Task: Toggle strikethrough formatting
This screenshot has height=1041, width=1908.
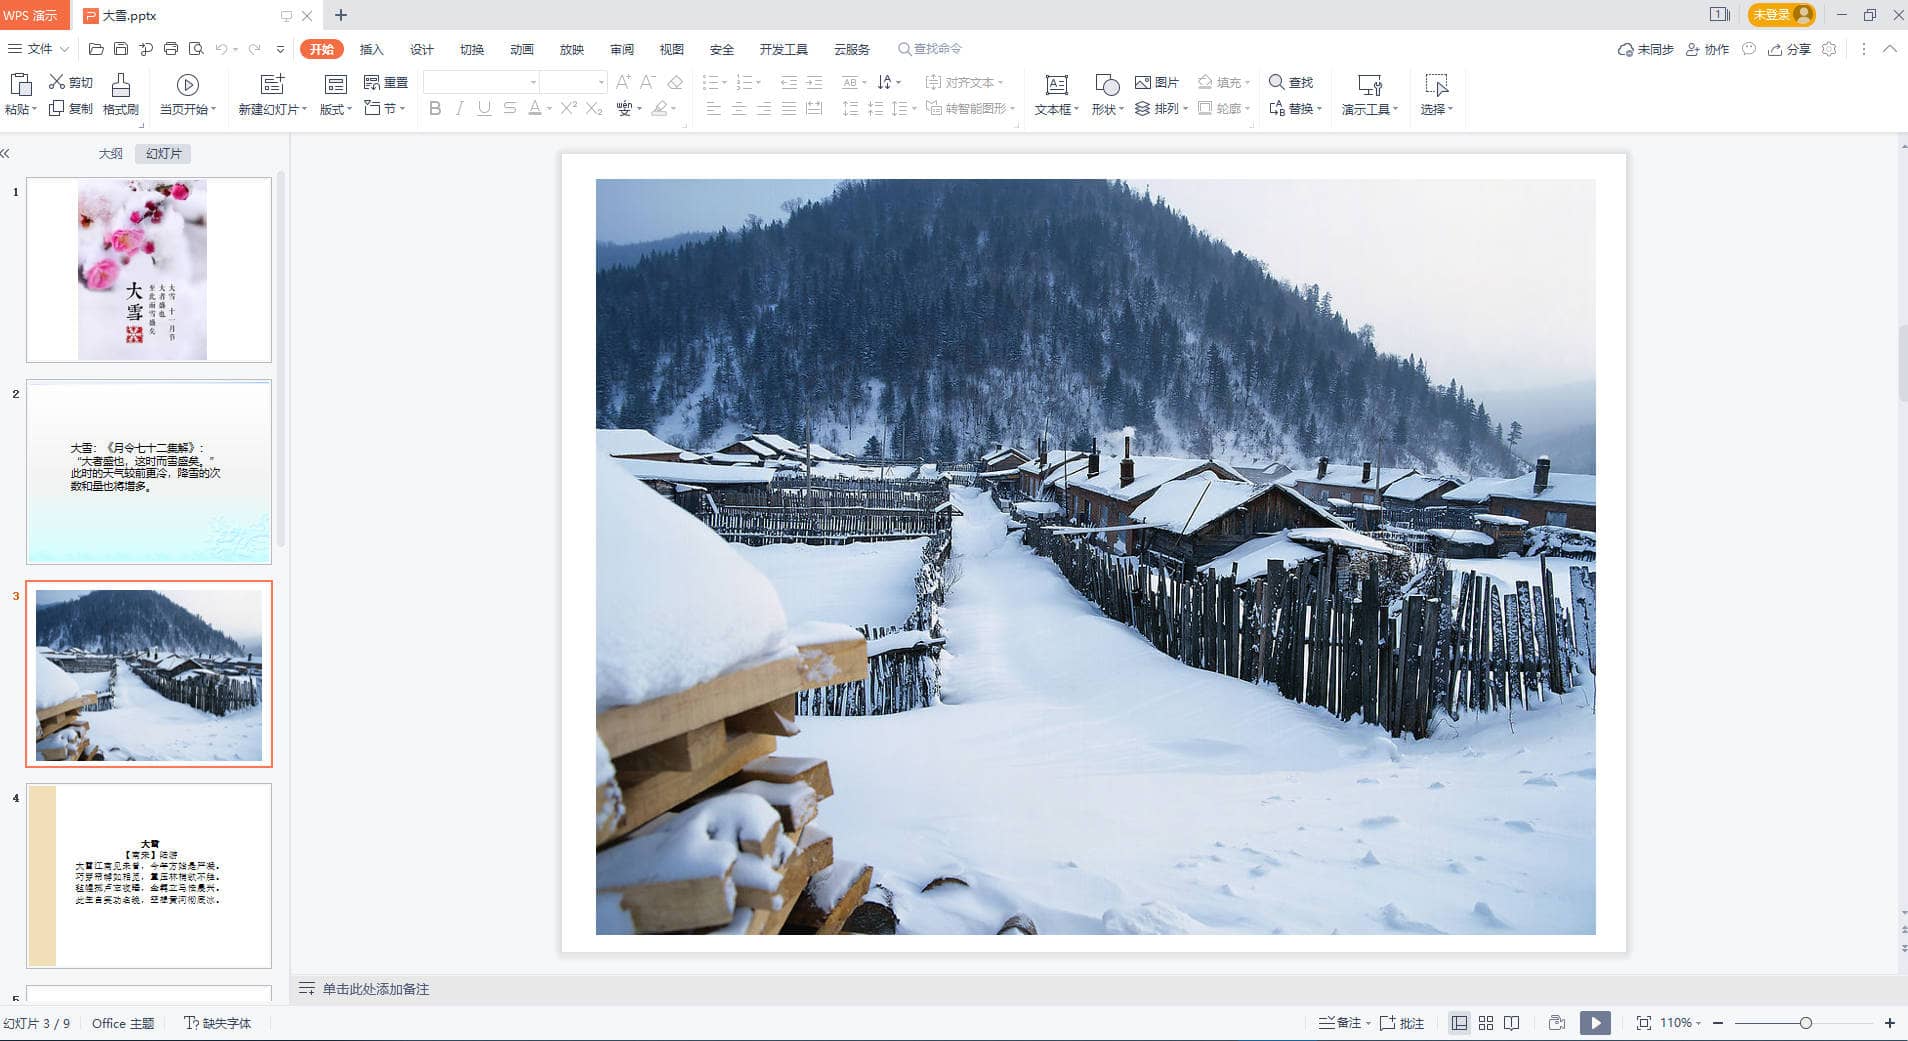Action: pos(510,108)
